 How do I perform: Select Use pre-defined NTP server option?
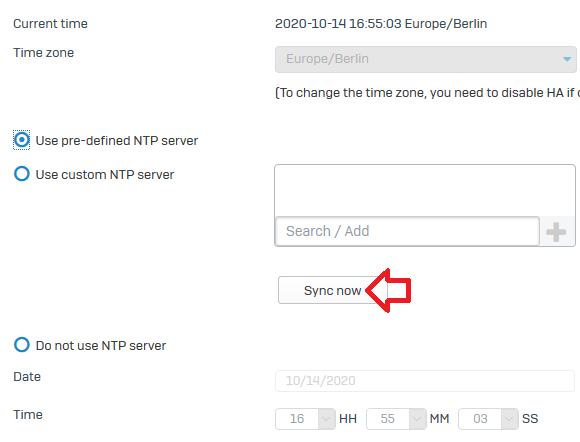click(21, 140)
